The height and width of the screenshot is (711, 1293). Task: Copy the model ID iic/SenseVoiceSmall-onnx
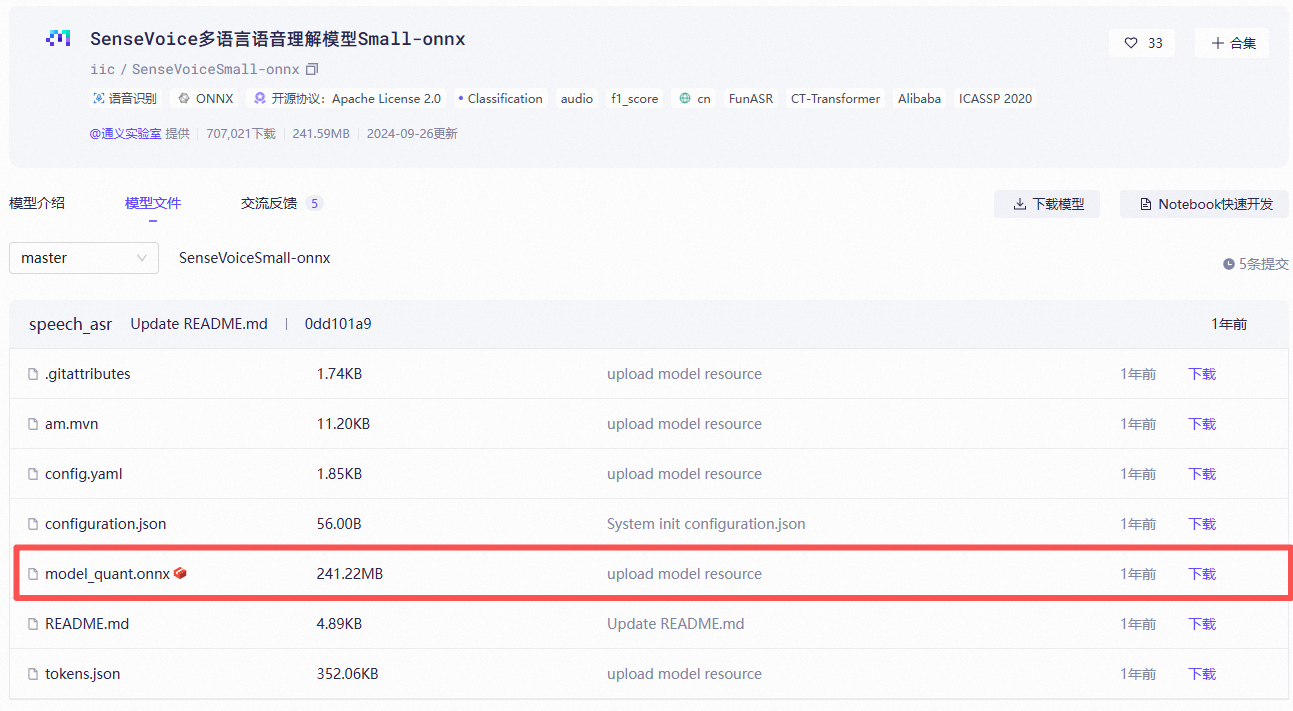[312, 69]
